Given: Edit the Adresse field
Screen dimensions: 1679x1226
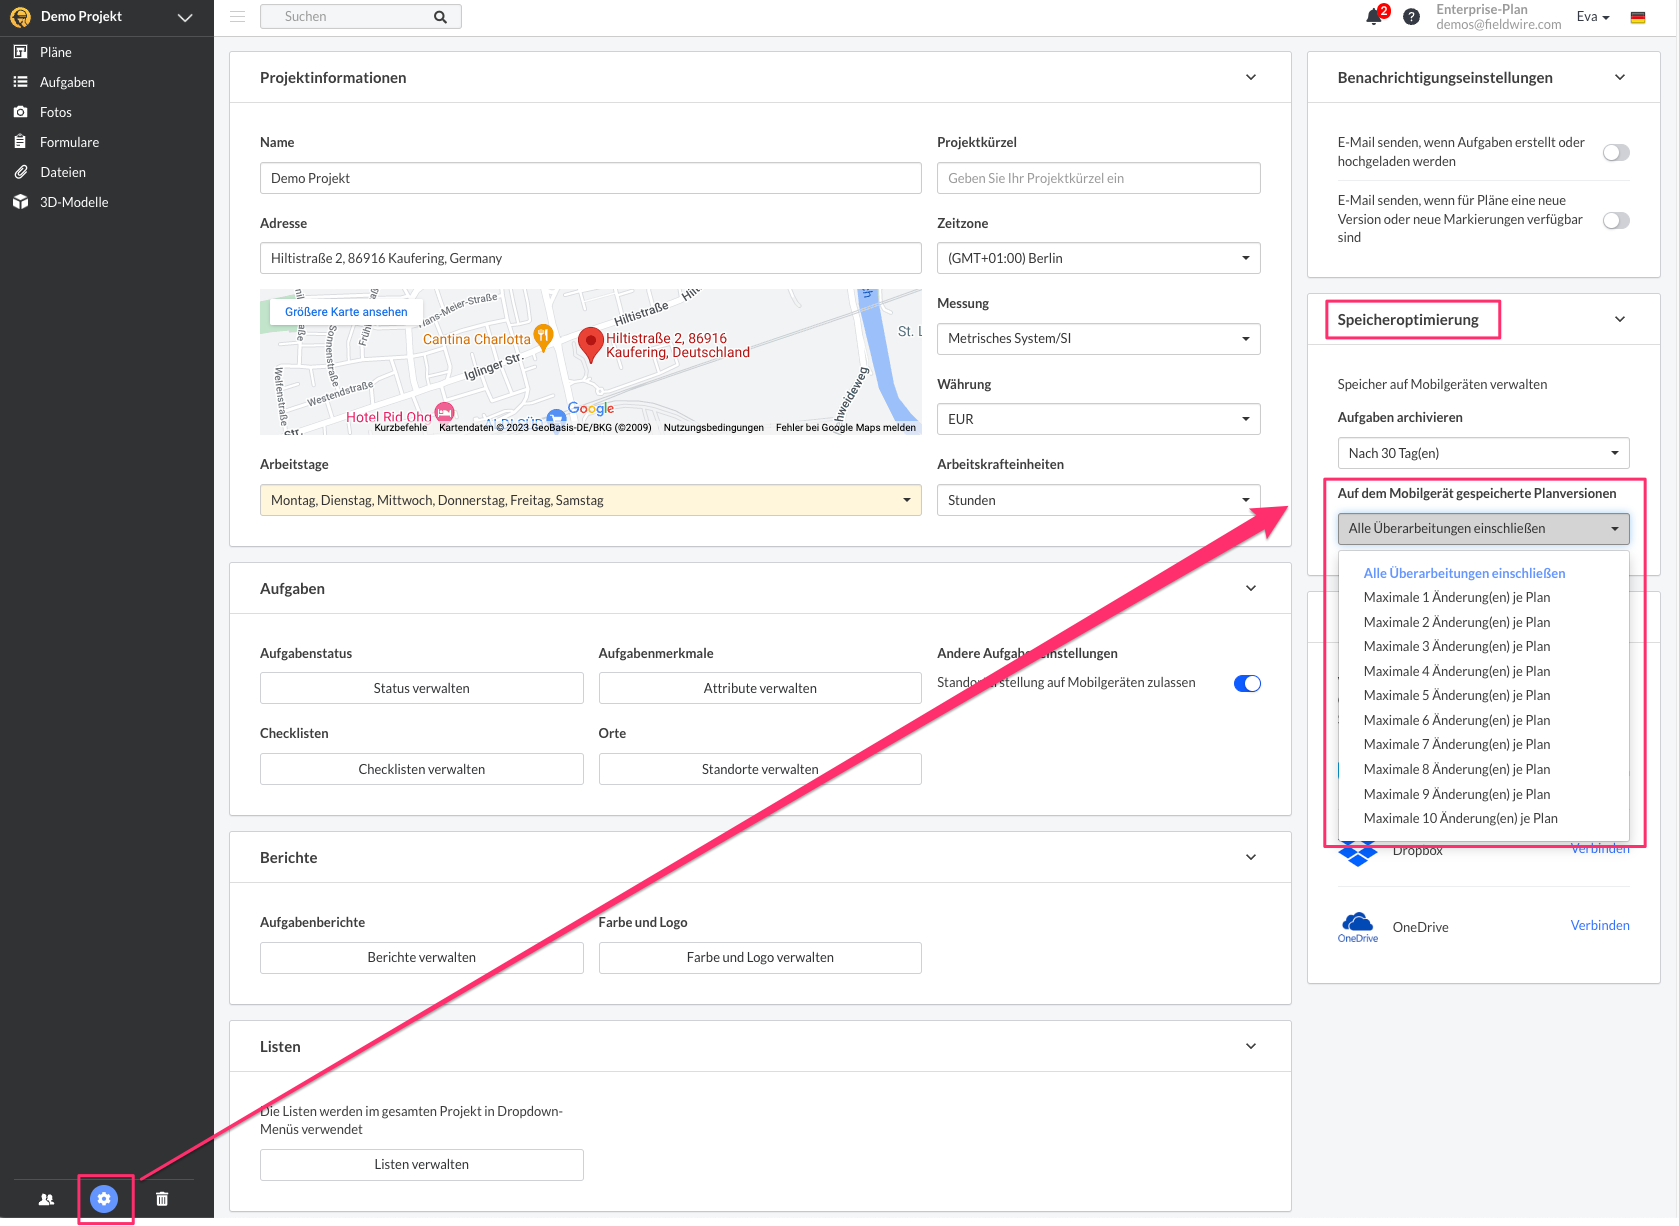Looking at the screenshot, I should [x=590, y=258].
